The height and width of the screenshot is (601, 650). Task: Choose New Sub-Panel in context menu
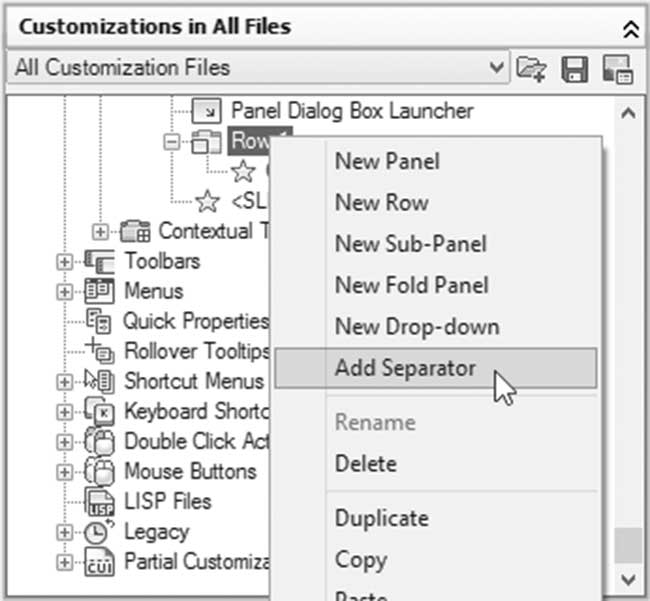coord(410,244)
